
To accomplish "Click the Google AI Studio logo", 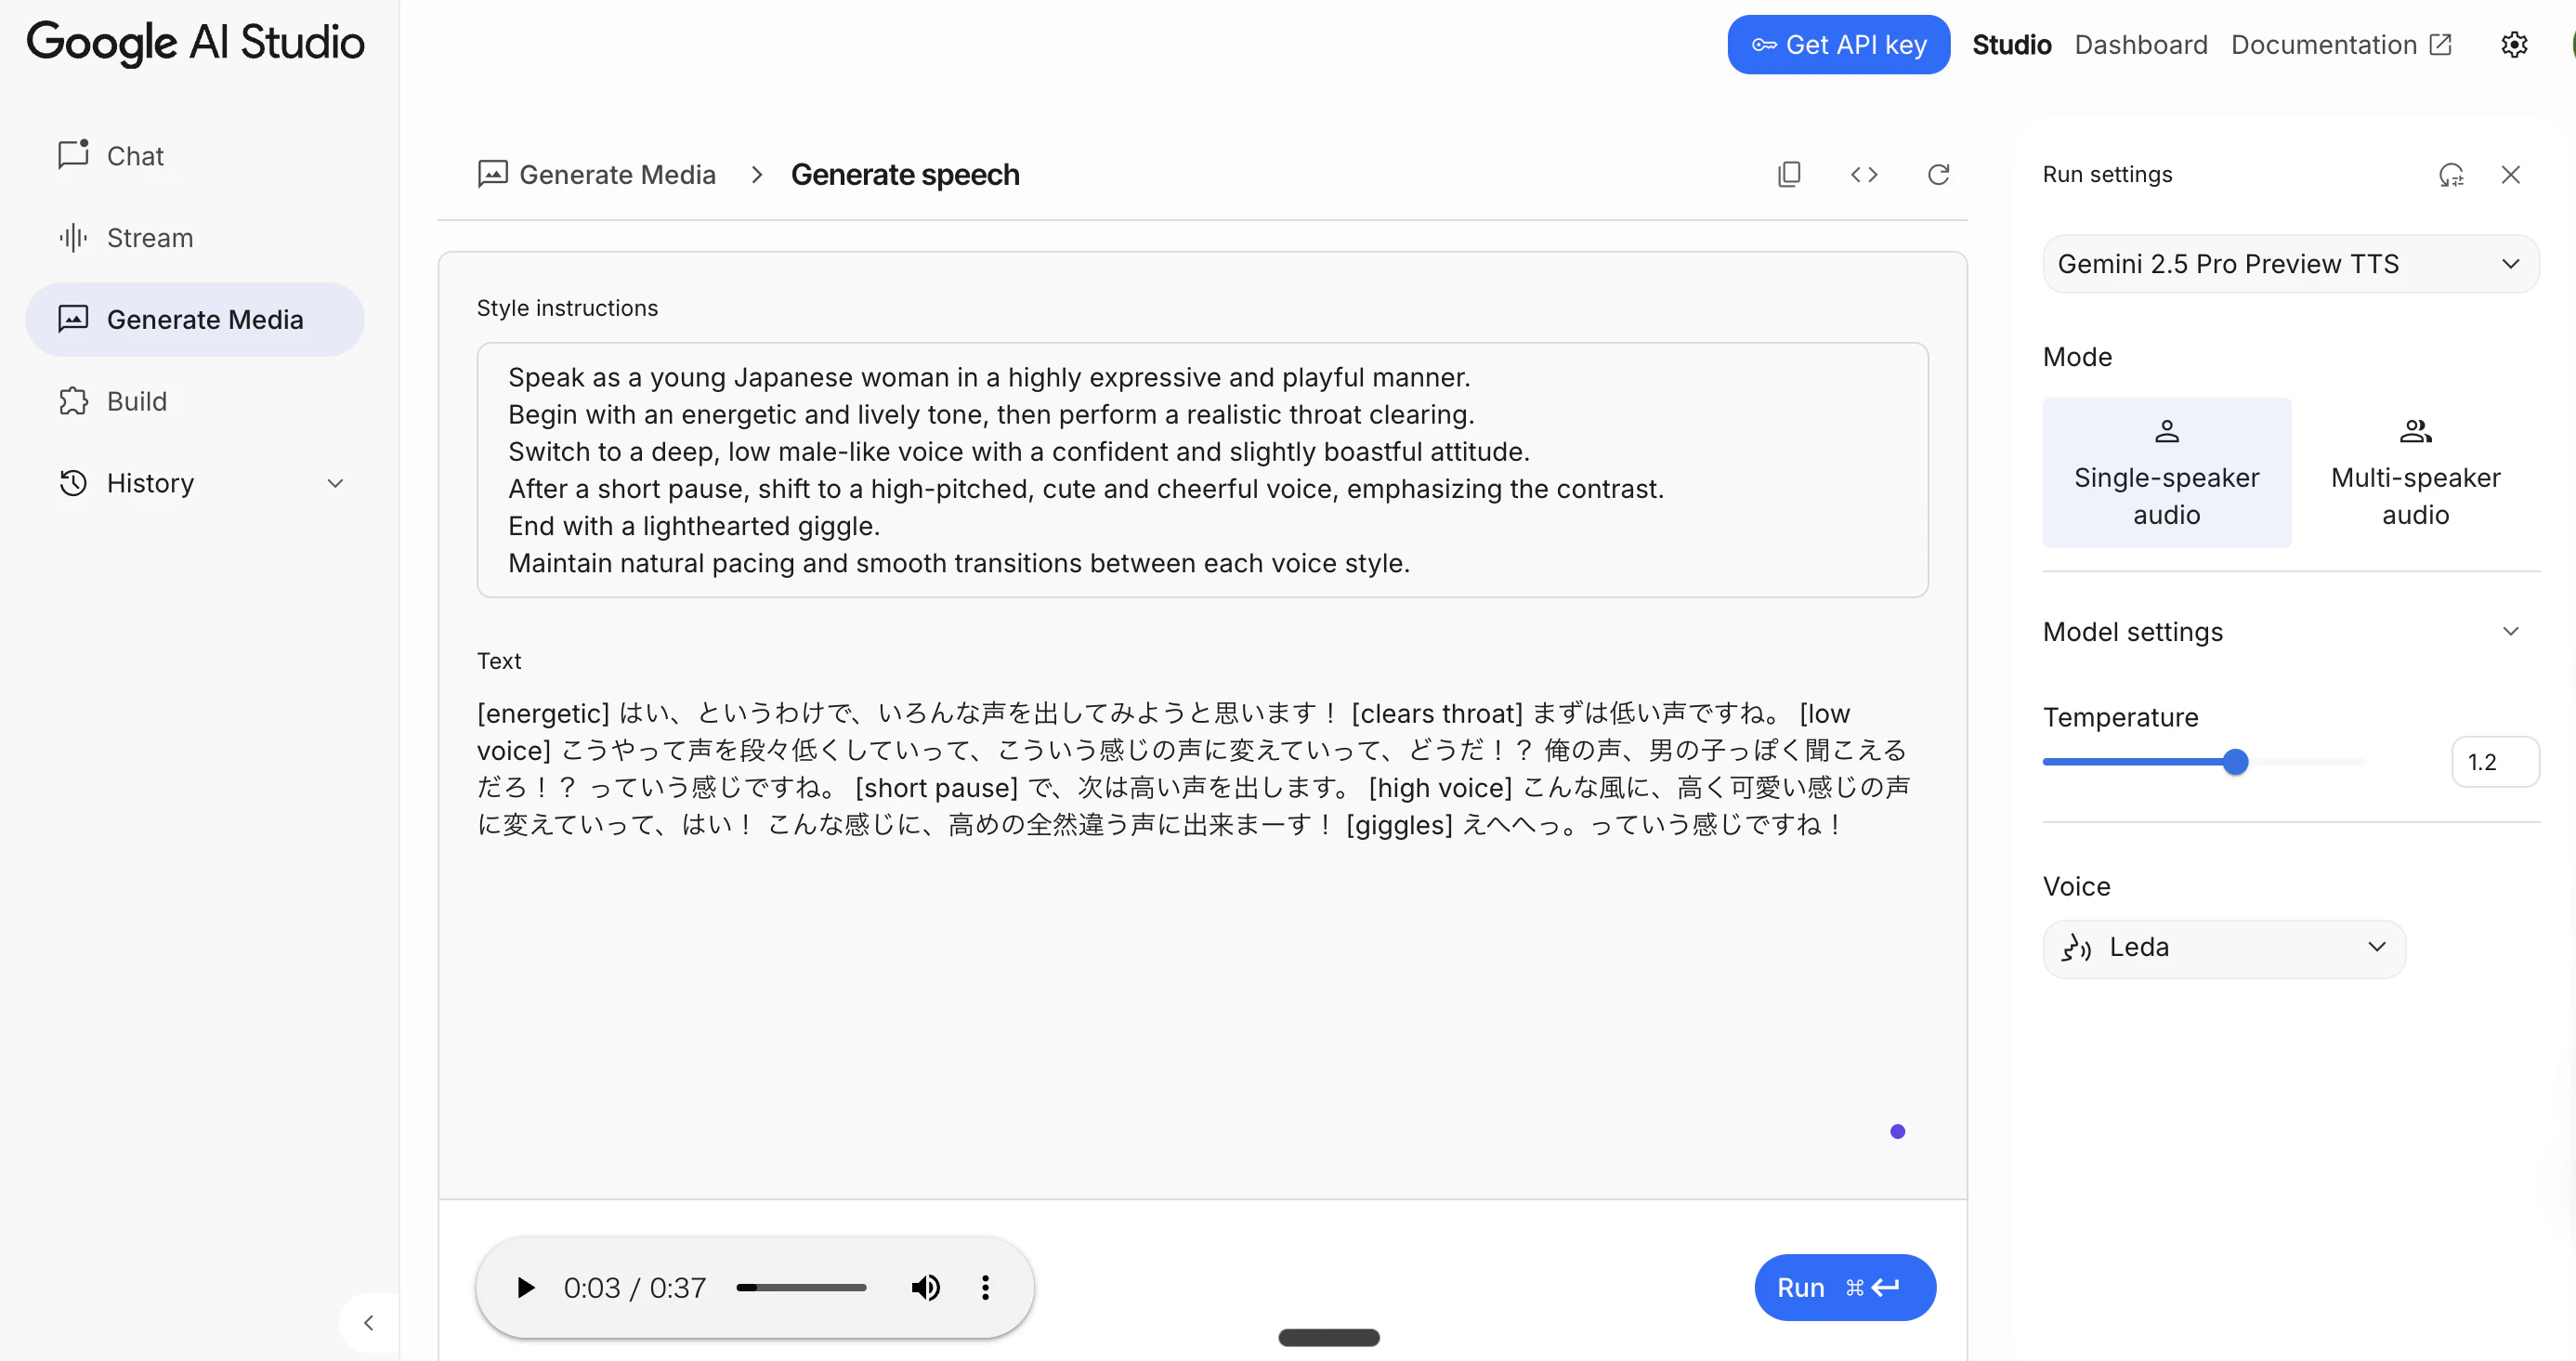I will point(195,44).
